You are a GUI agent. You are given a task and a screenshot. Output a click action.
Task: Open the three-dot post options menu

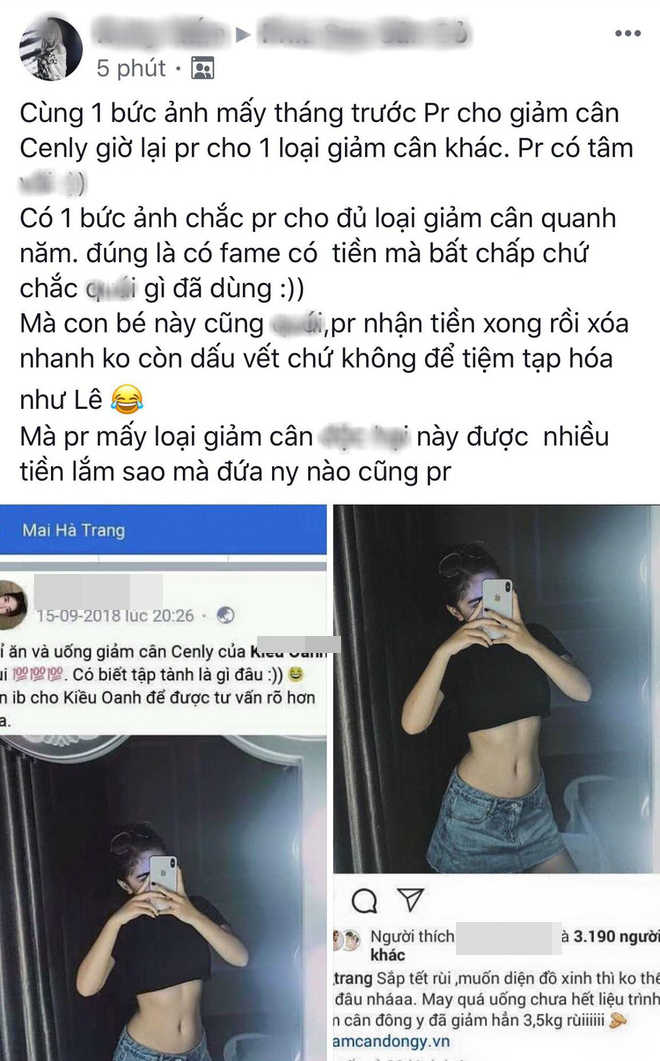click(x=628, y=33)
